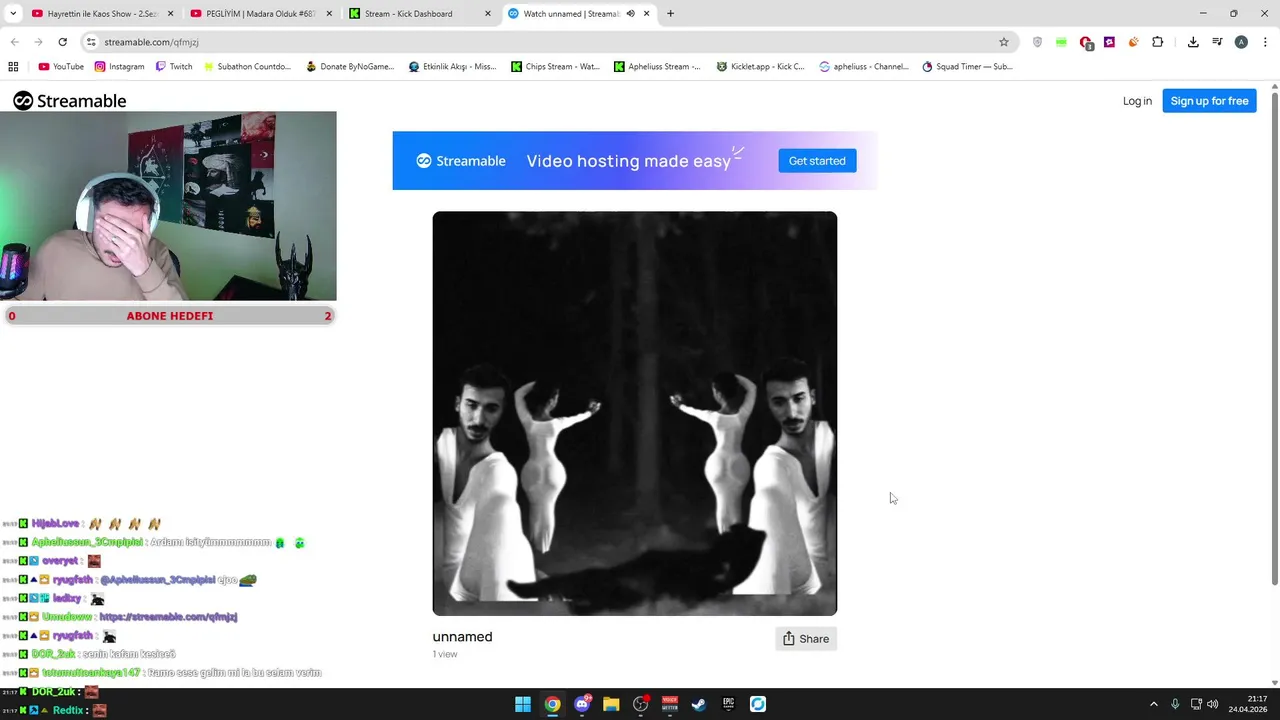Image resolution: width=1280 pixels, height=720 pixels.
Task: Open the apps grid in bookmarks bar
Action: (x=13, y=67)
